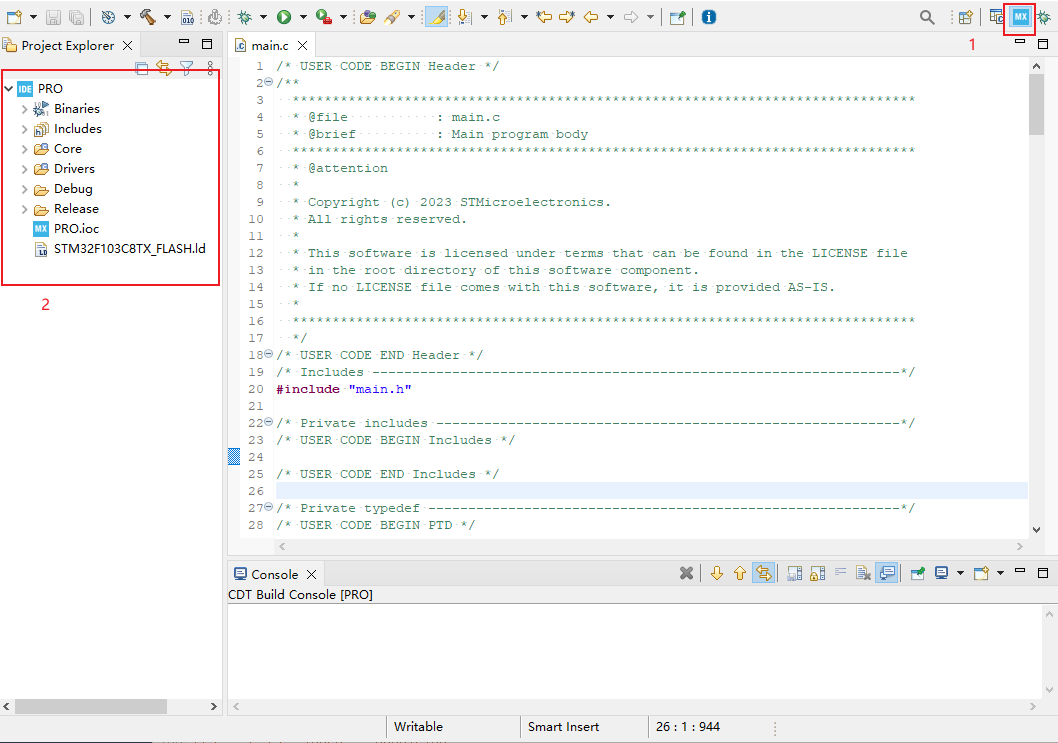Screen dimensions: 1058x743
Task: Open the New dropdown arrow beside New icon
Action: [x=32, y=17]
